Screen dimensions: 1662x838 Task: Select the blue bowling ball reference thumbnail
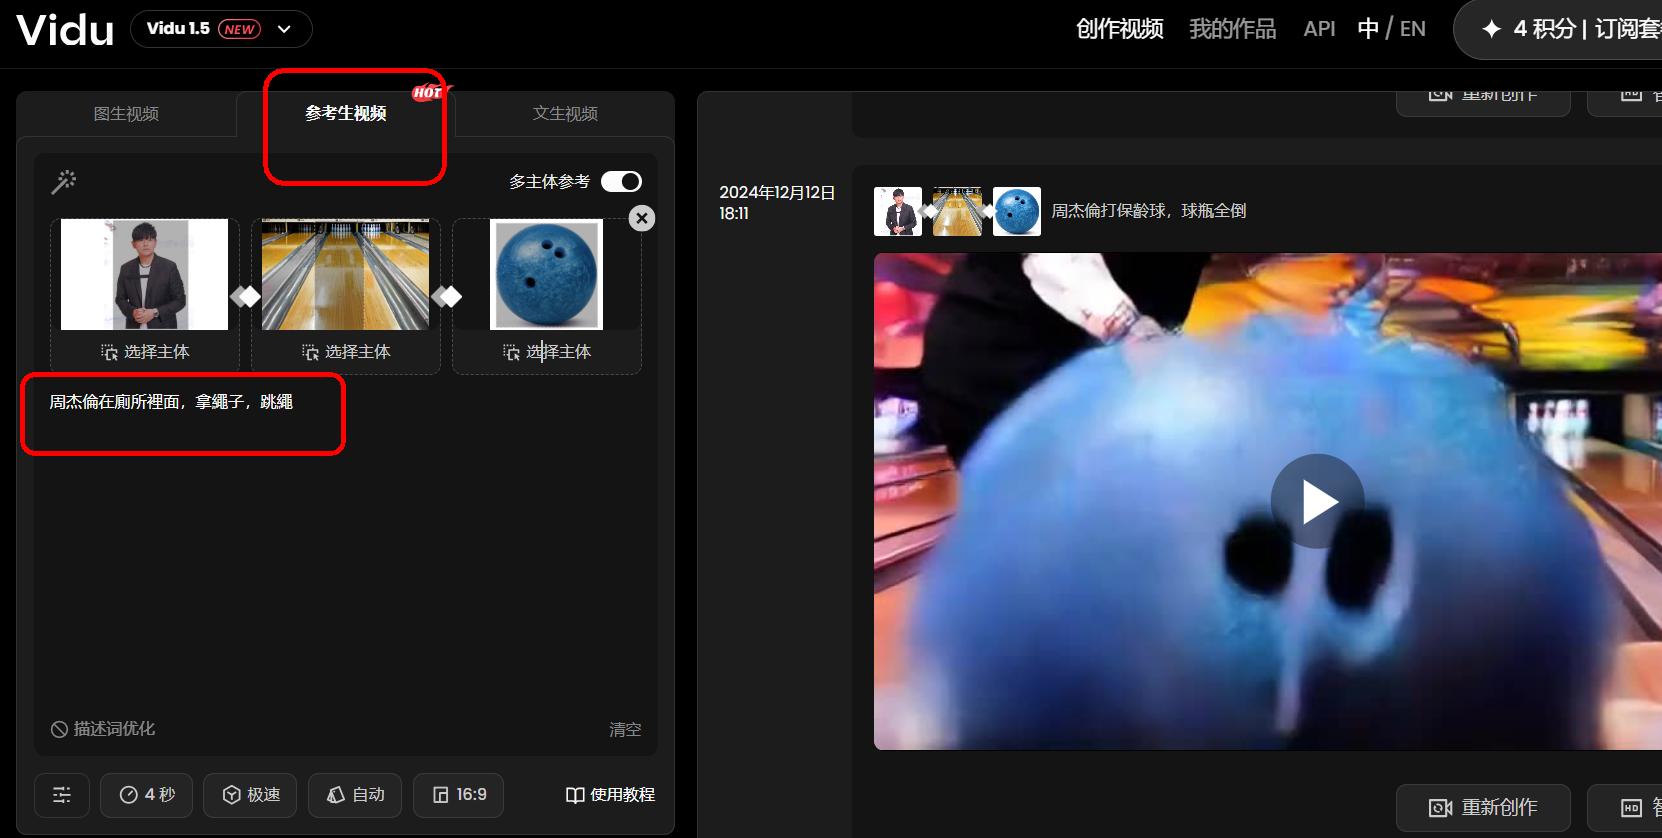[546, 275]
